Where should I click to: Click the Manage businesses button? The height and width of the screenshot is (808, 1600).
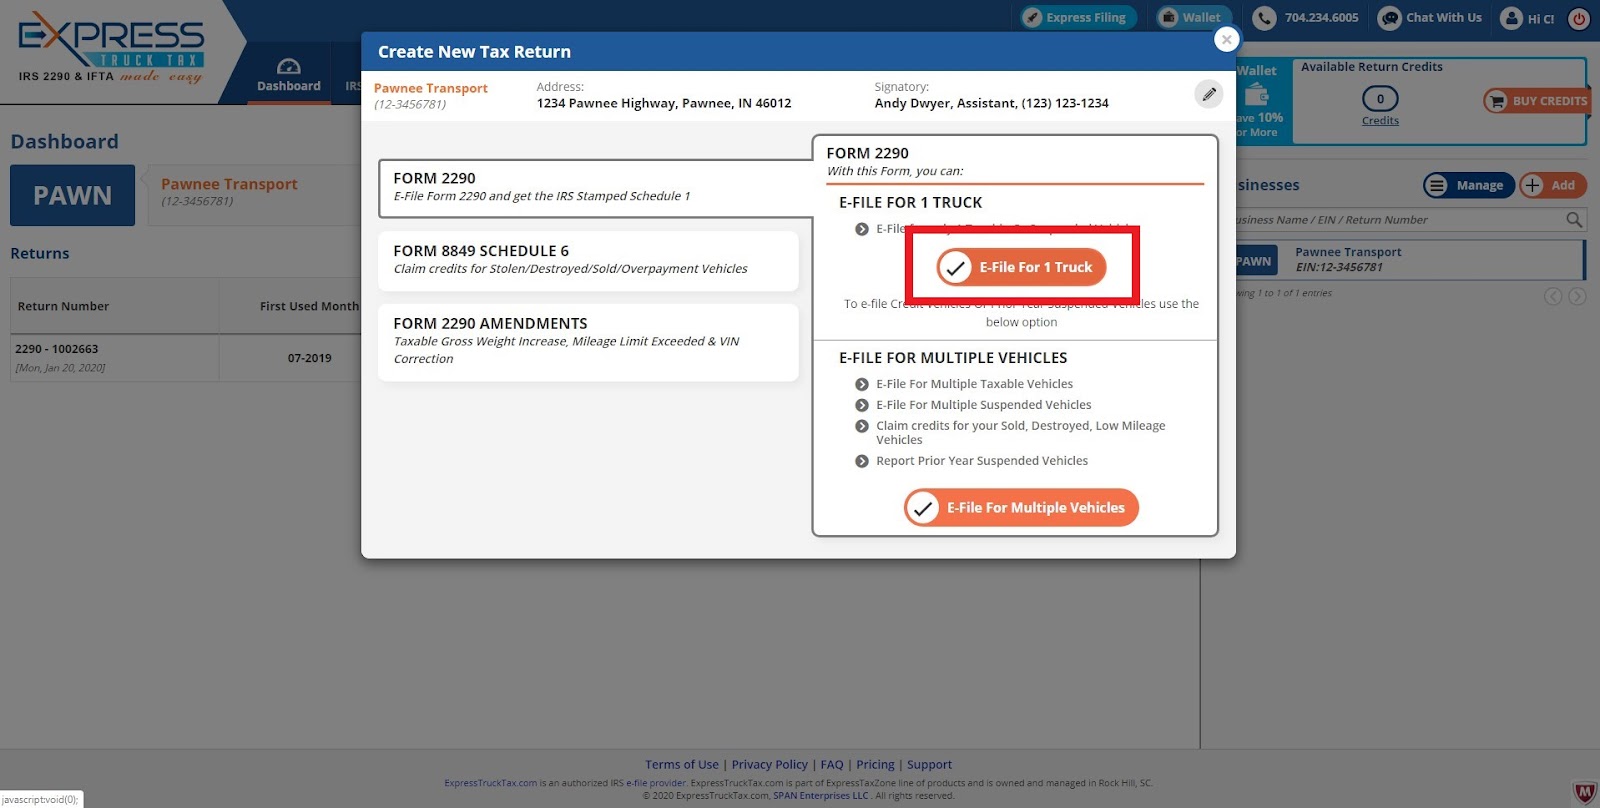click(1468, 185)
